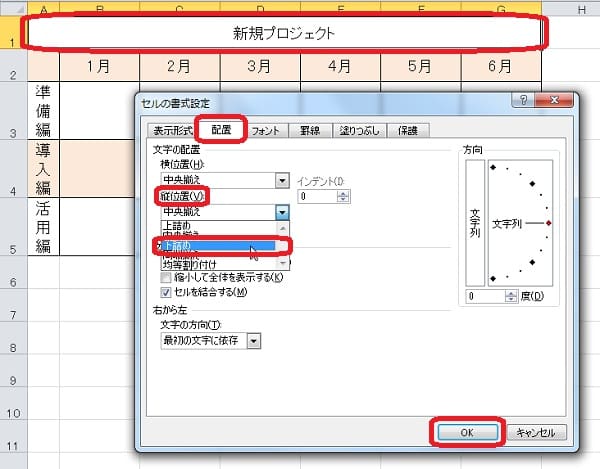Close the セルの書式設定 dialog with X
Image resolution: width=600 pixels, height=469 pixels.
coord(557,102)
